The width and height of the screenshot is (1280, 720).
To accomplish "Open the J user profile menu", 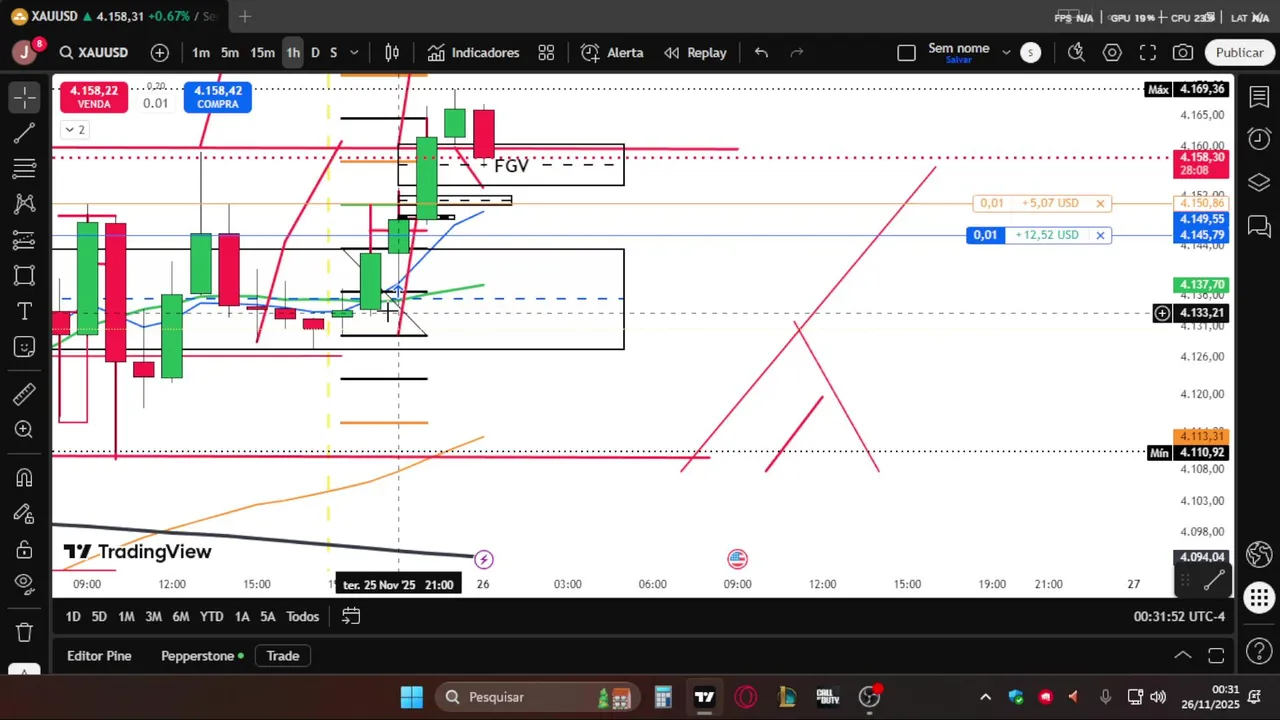I will click(24, 53).
